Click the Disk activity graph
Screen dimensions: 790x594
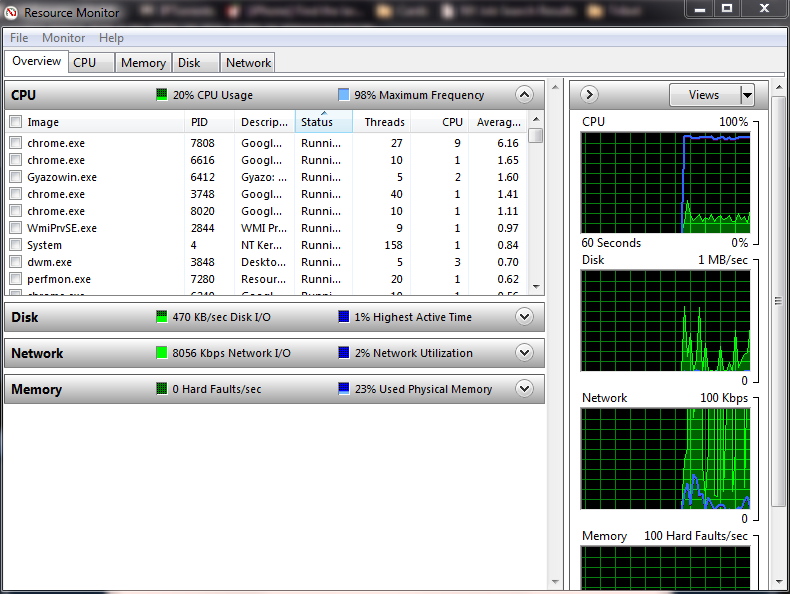[x=666, y=320]
